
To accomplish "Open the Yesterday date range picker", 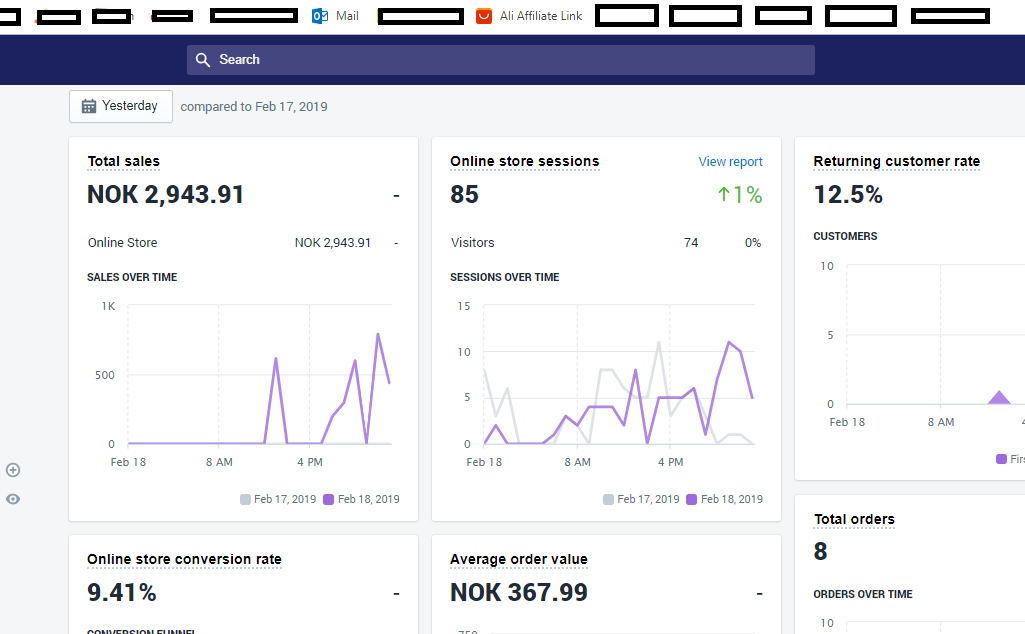I will pos(121,107).
